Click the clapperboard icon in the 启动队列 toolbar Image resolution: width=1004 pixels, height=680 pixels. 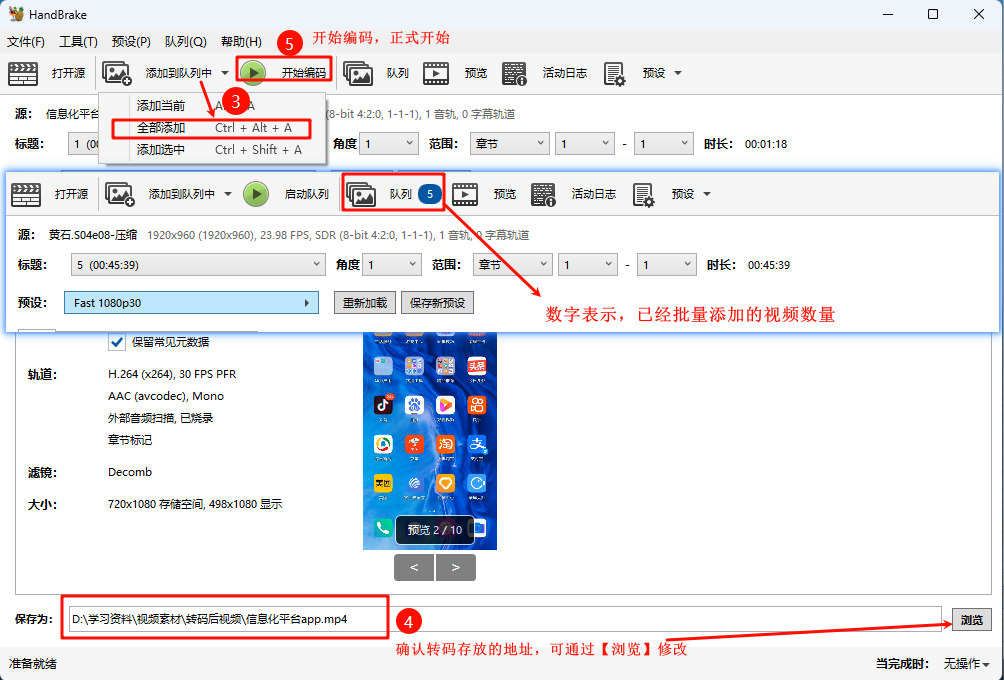pos(26,194)
